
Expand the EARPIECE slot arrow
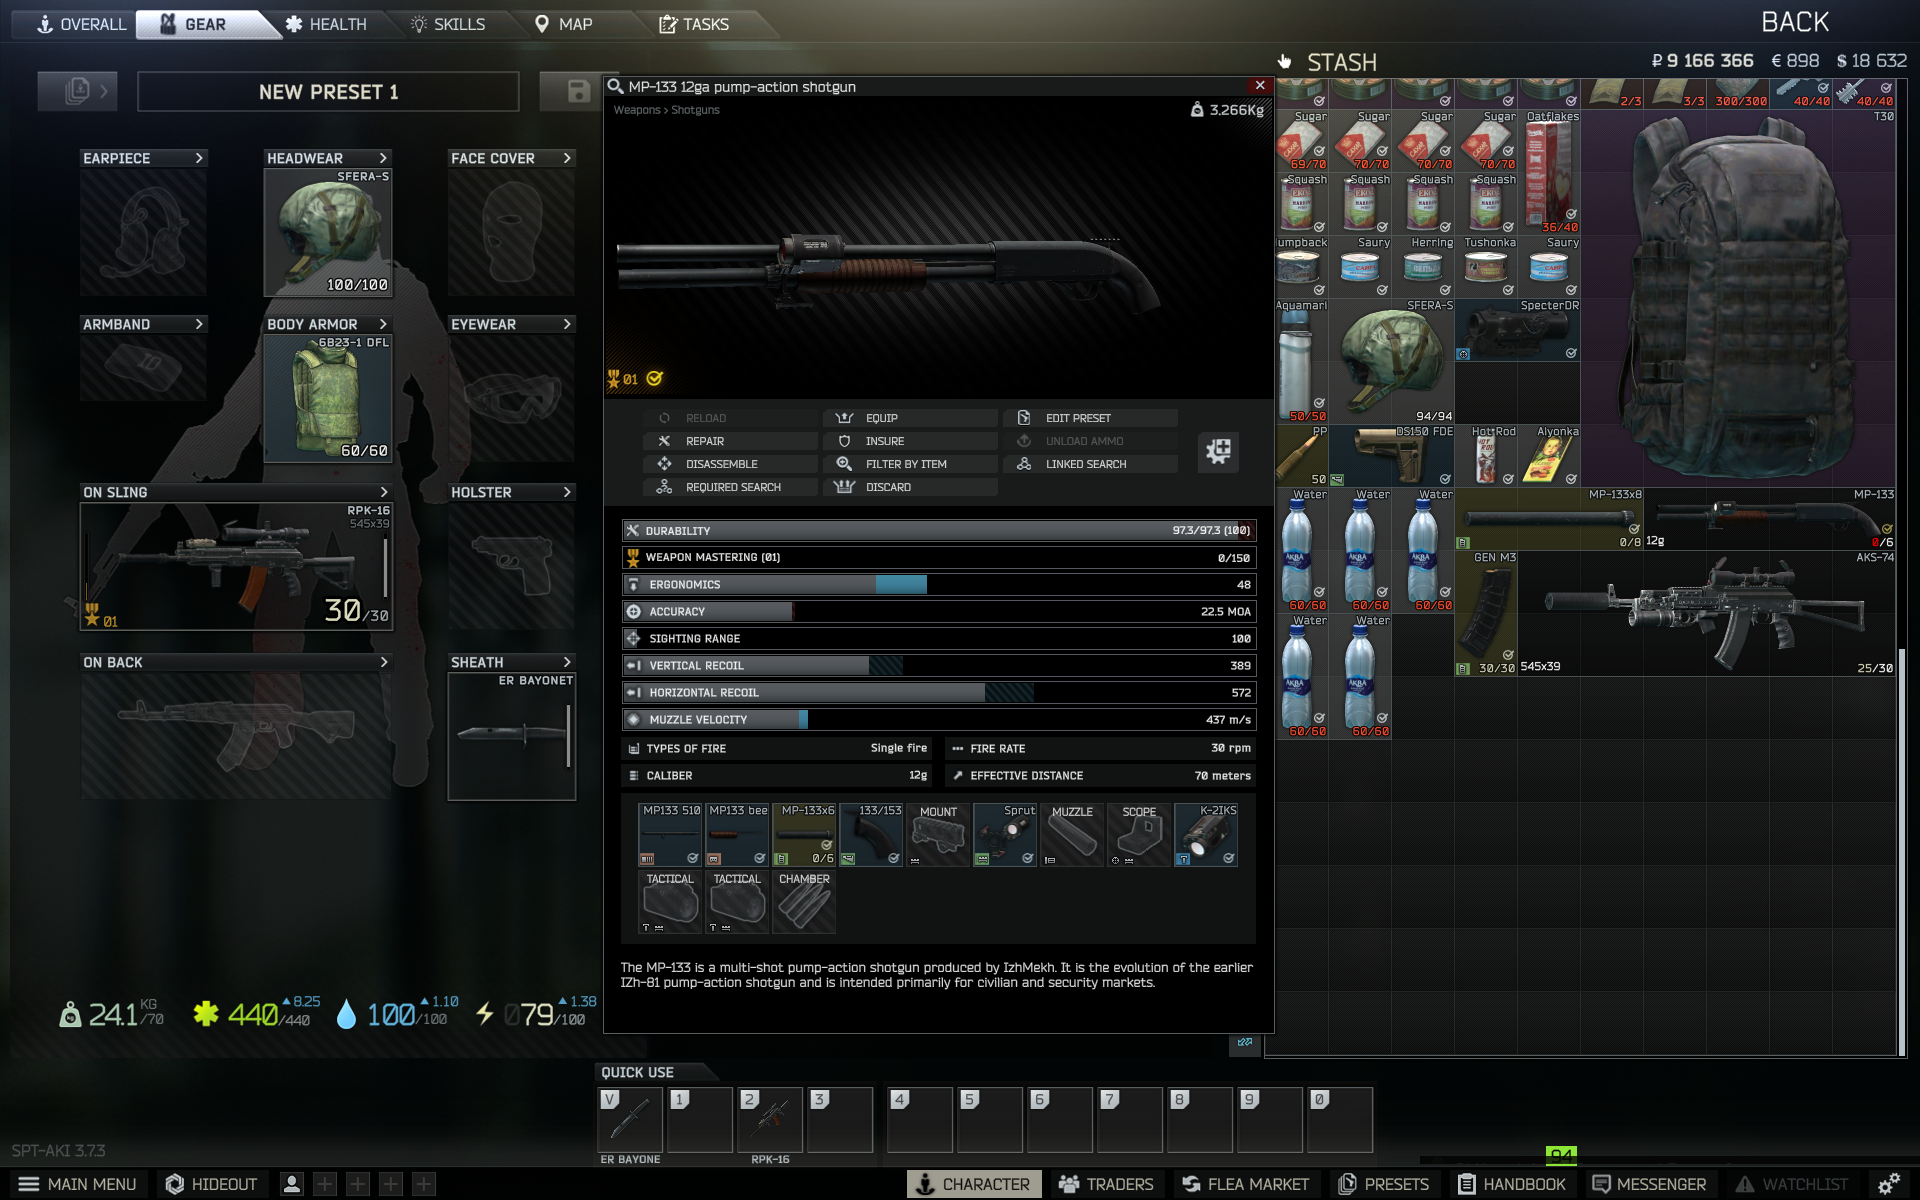(x=199, y=158)
